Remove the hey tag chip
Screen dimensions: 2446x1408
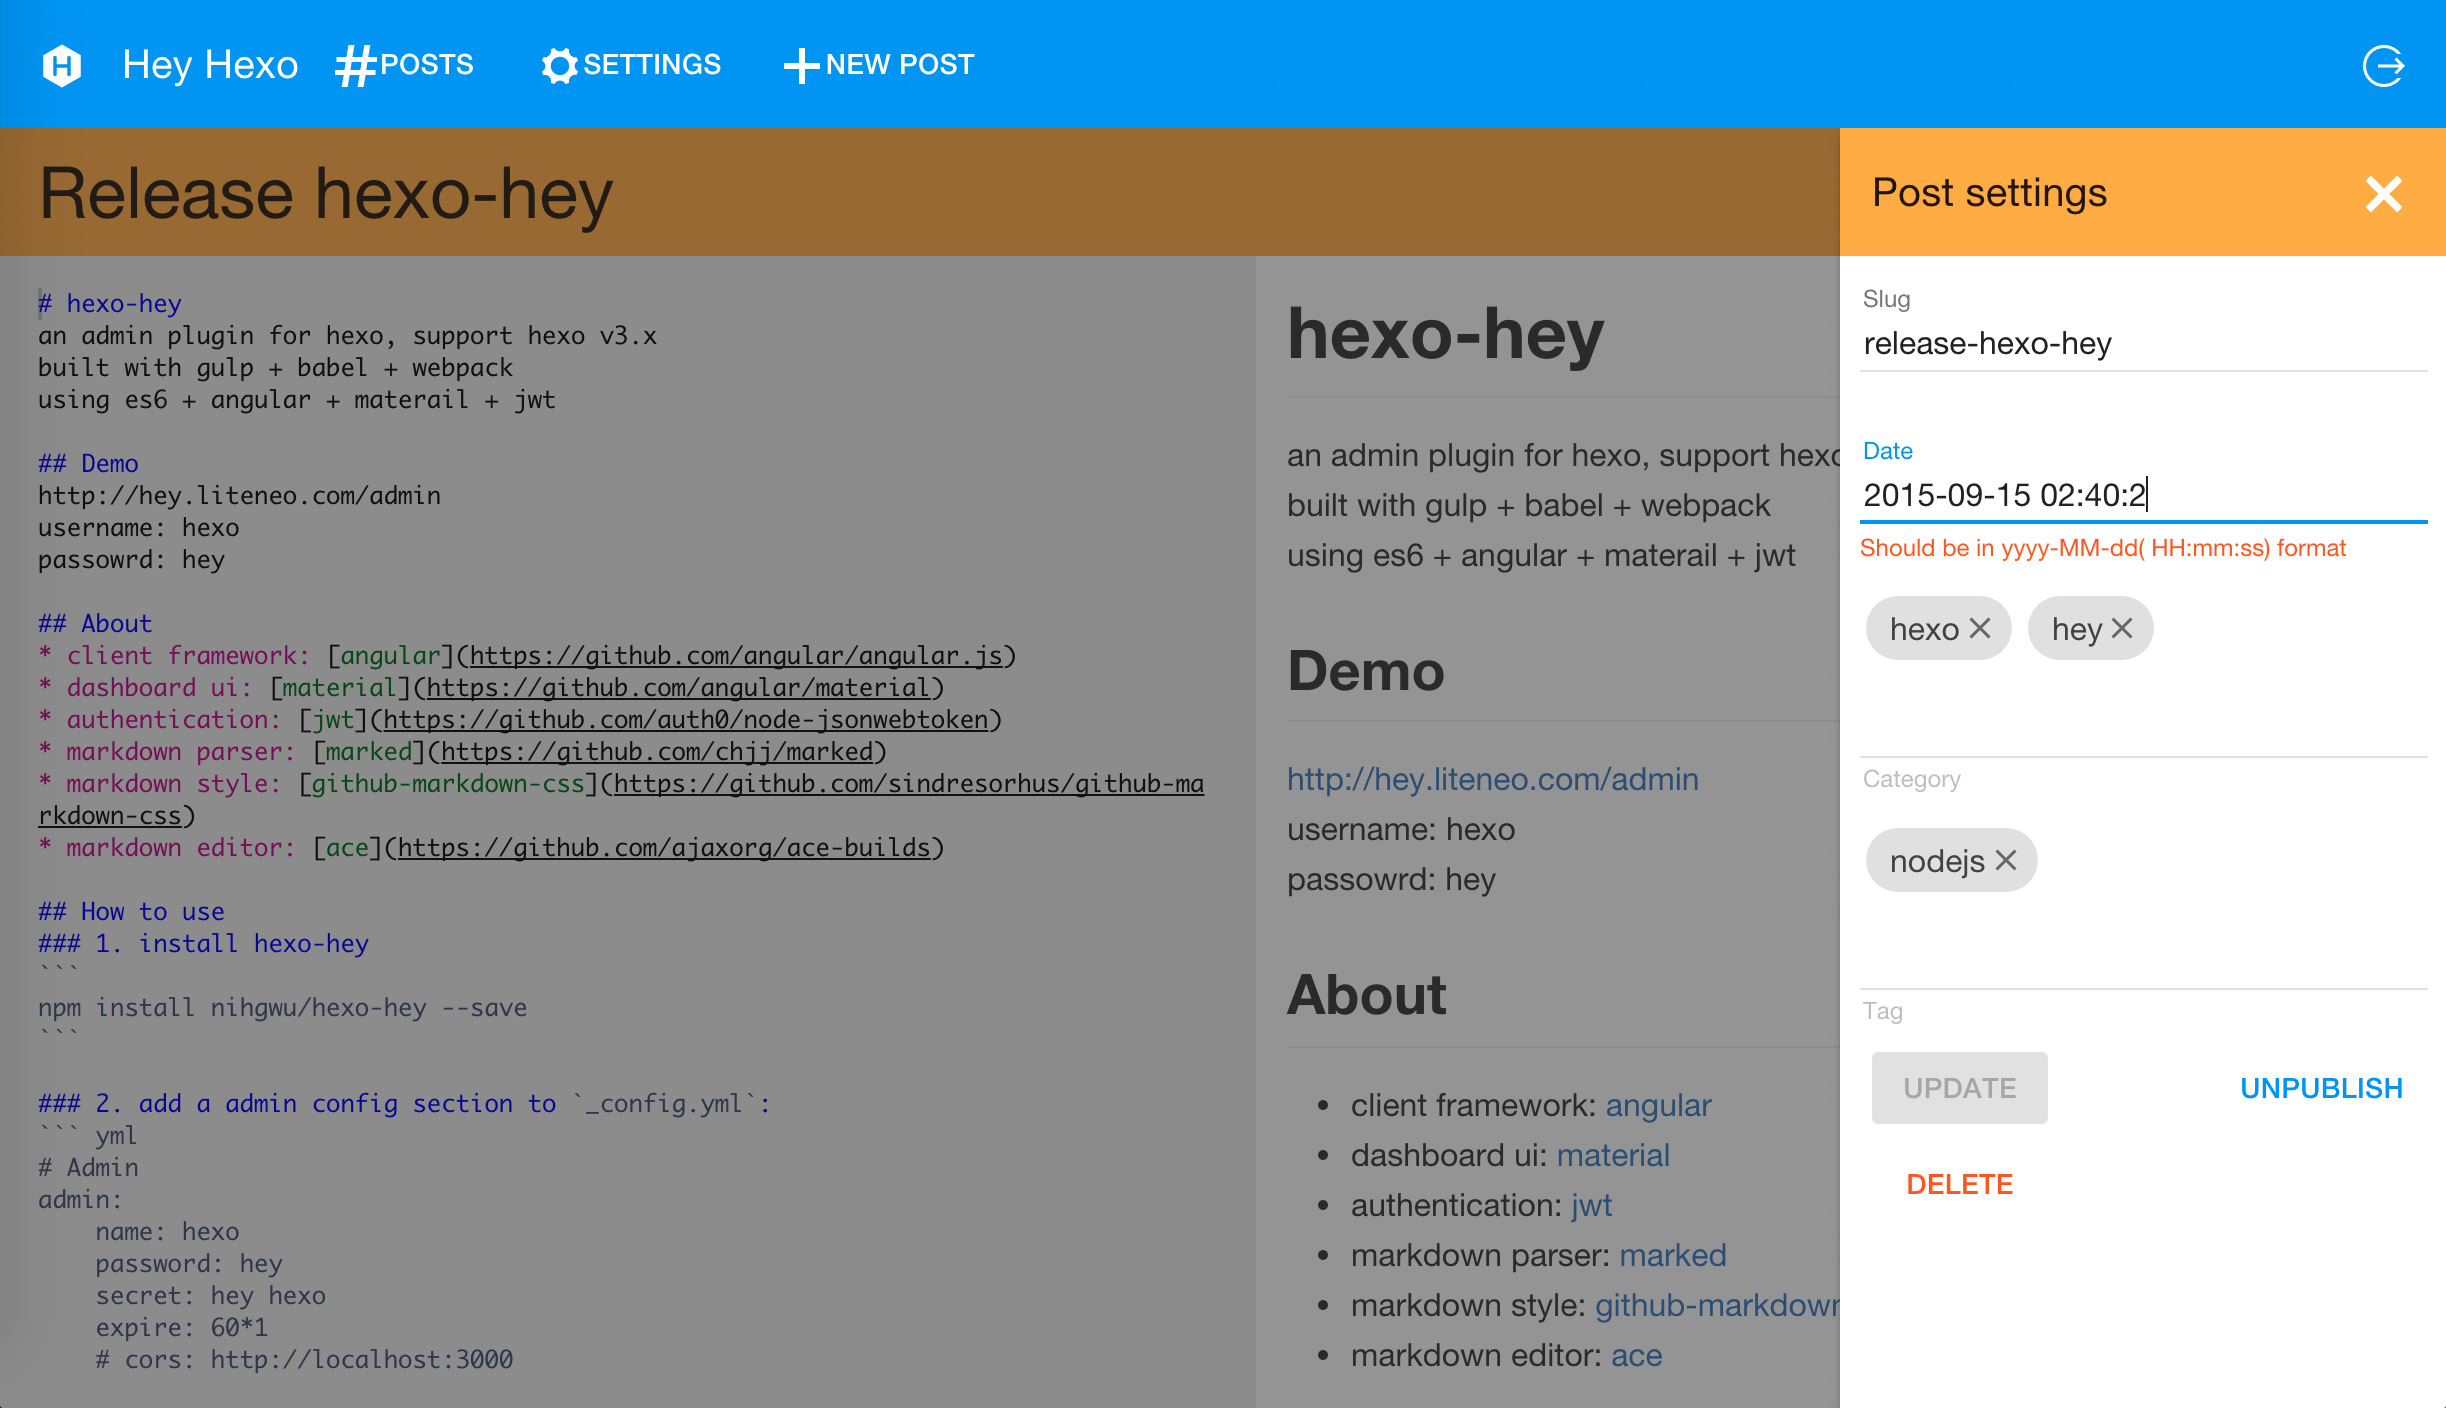[x=2122, y=628]
